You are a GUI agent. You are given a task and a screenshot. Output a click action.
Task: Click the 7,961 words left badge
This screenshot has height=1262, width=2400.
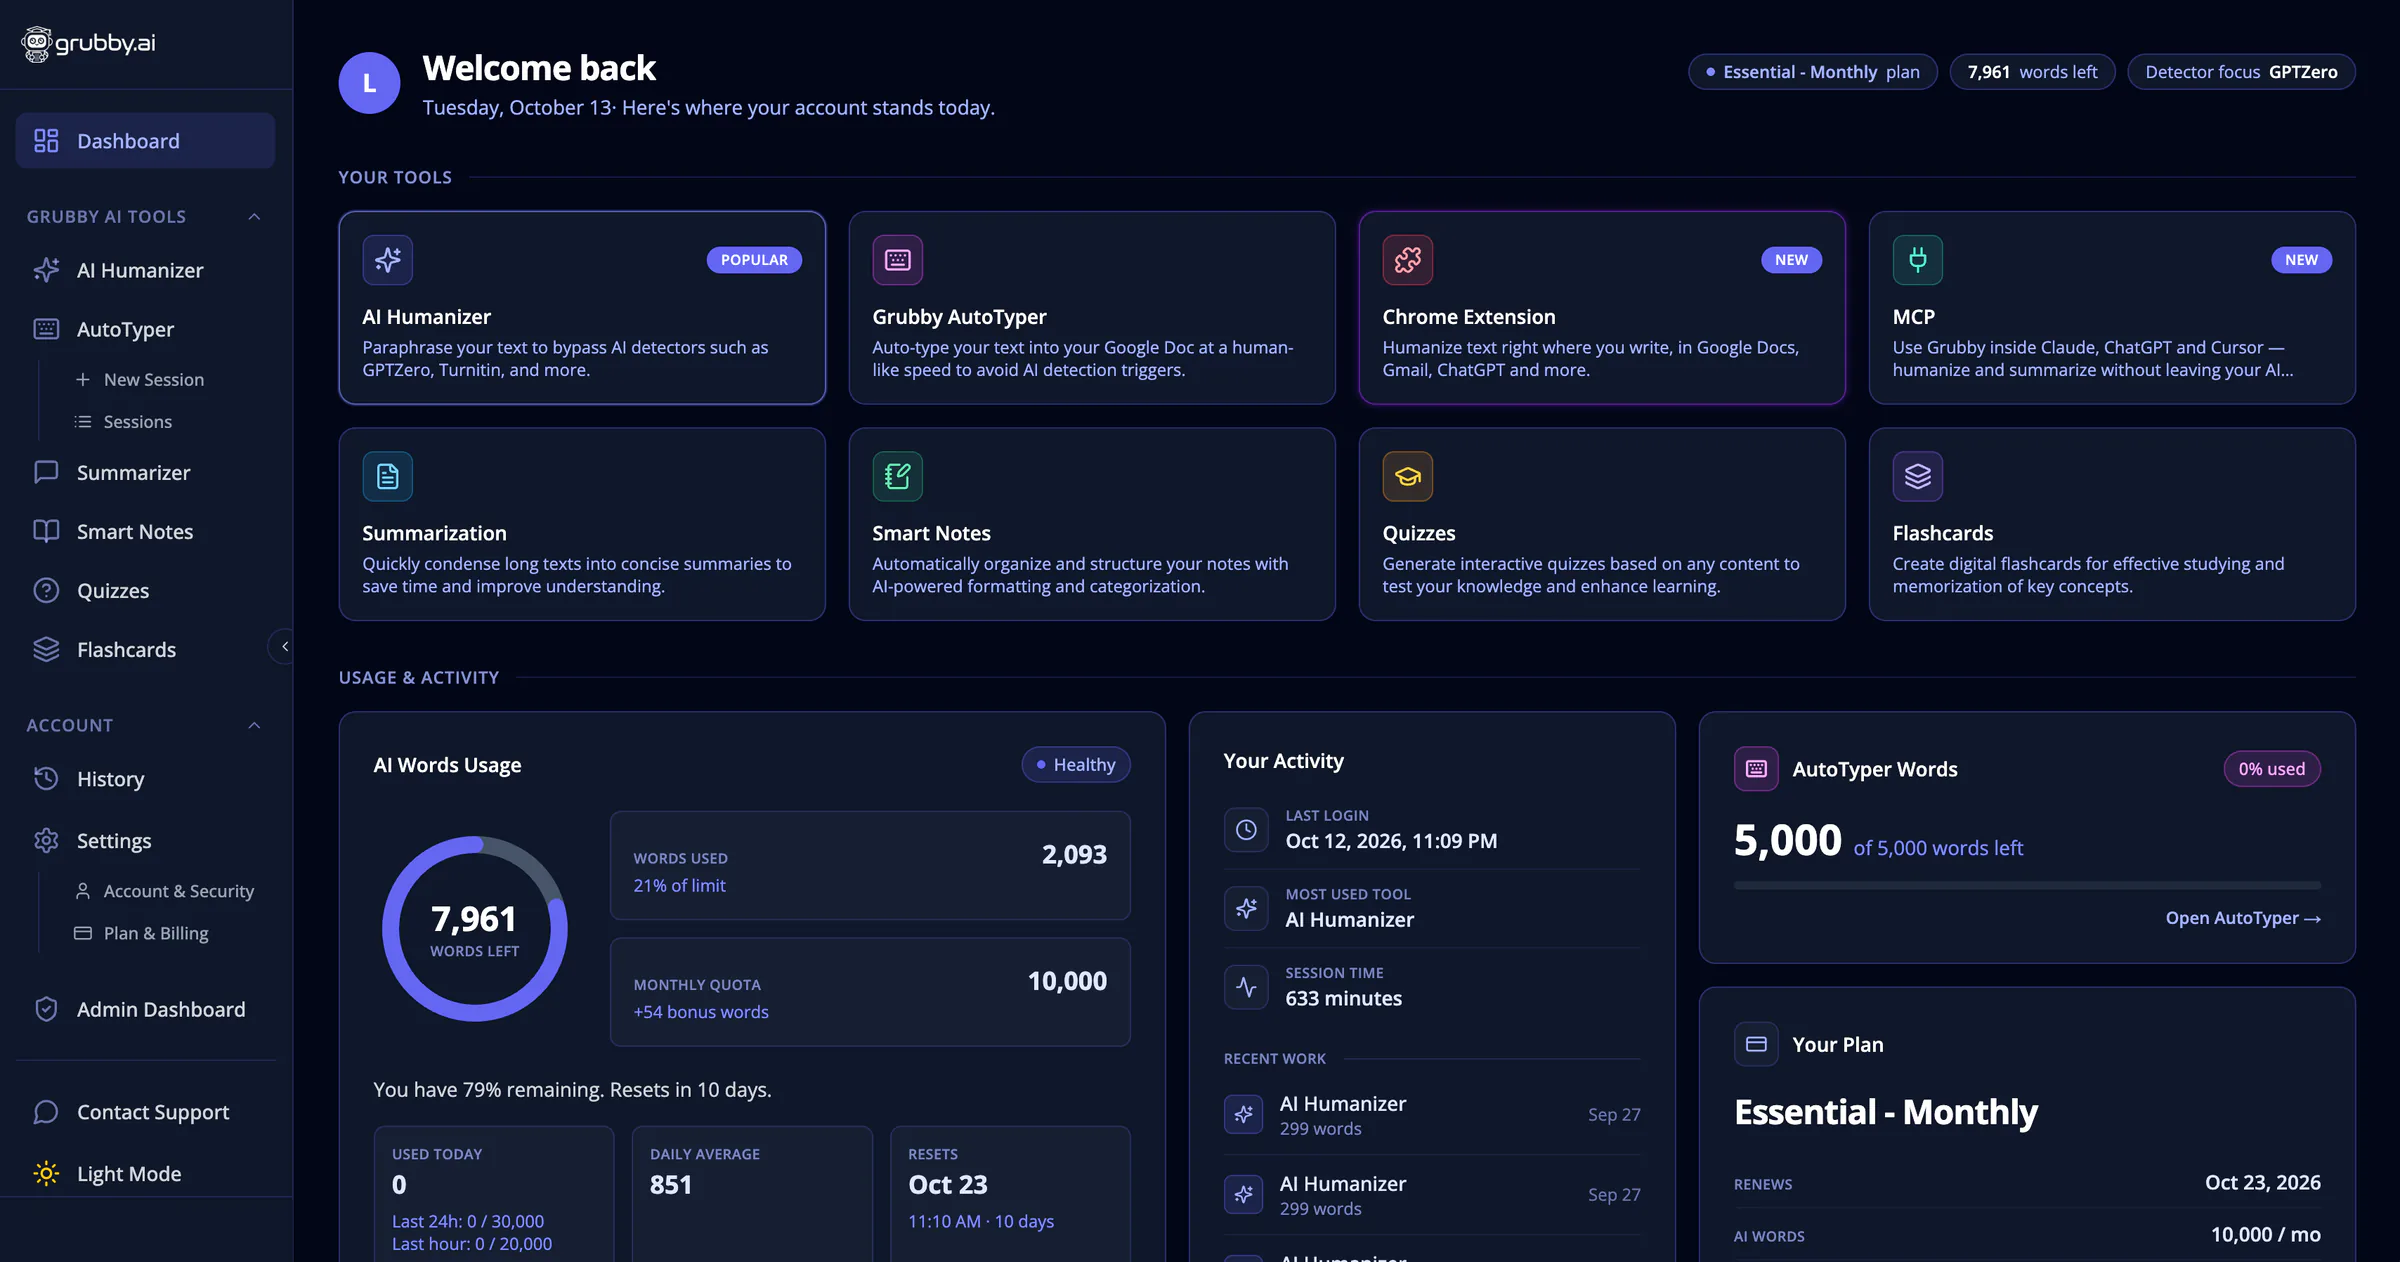click(x=2032, y=72)
